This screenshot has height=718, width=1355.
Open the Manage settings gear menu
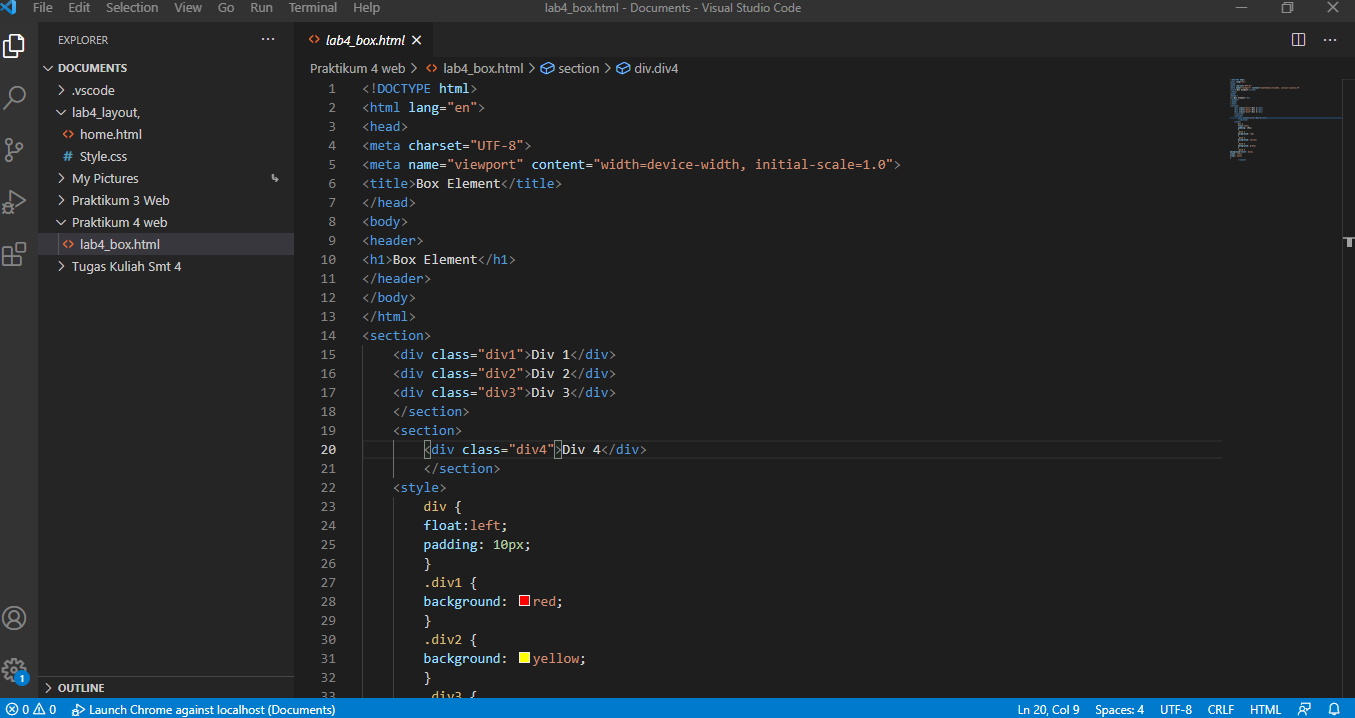(14, 670)
